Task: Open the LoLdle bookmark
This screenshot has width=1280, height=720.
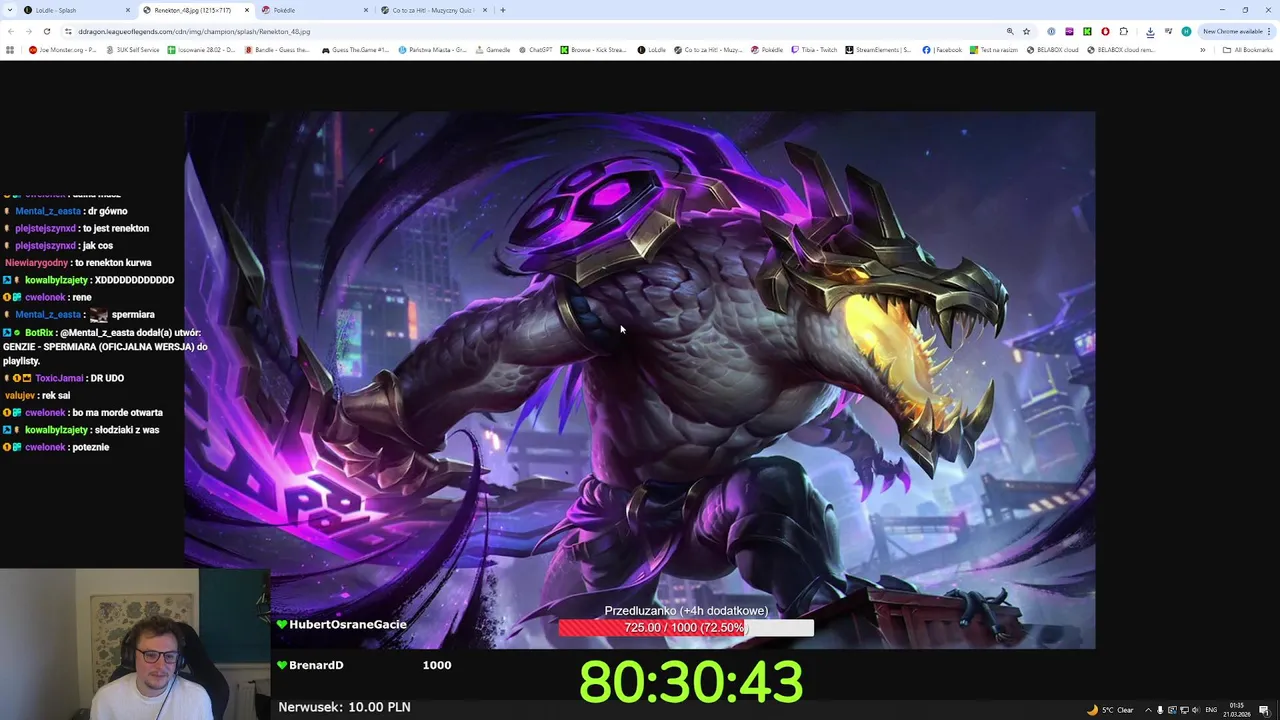Action: click(651, 49)
